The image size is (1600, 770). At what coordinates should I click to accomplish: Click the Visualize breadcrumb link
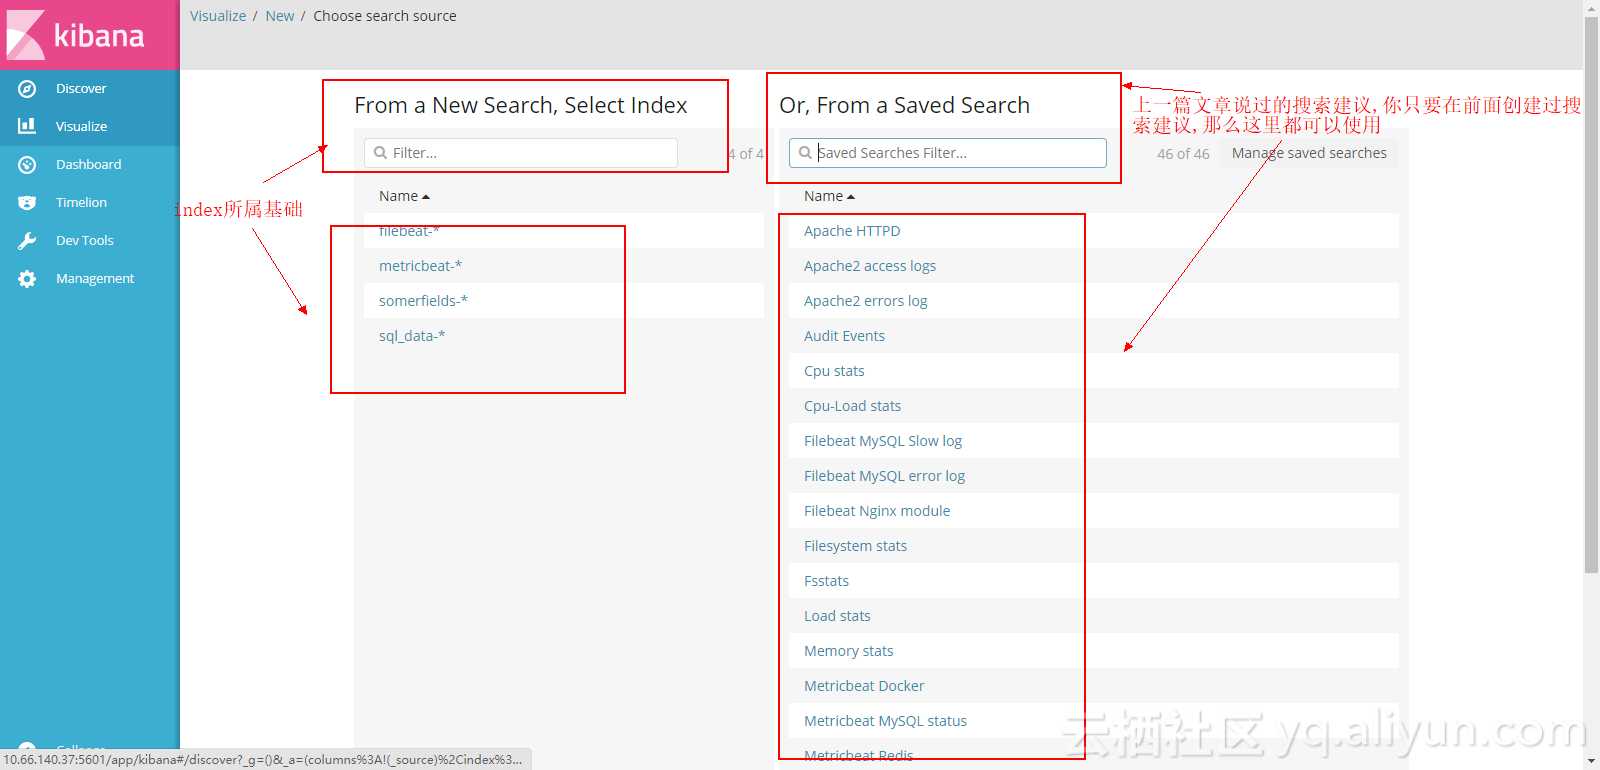coord(218,16)
